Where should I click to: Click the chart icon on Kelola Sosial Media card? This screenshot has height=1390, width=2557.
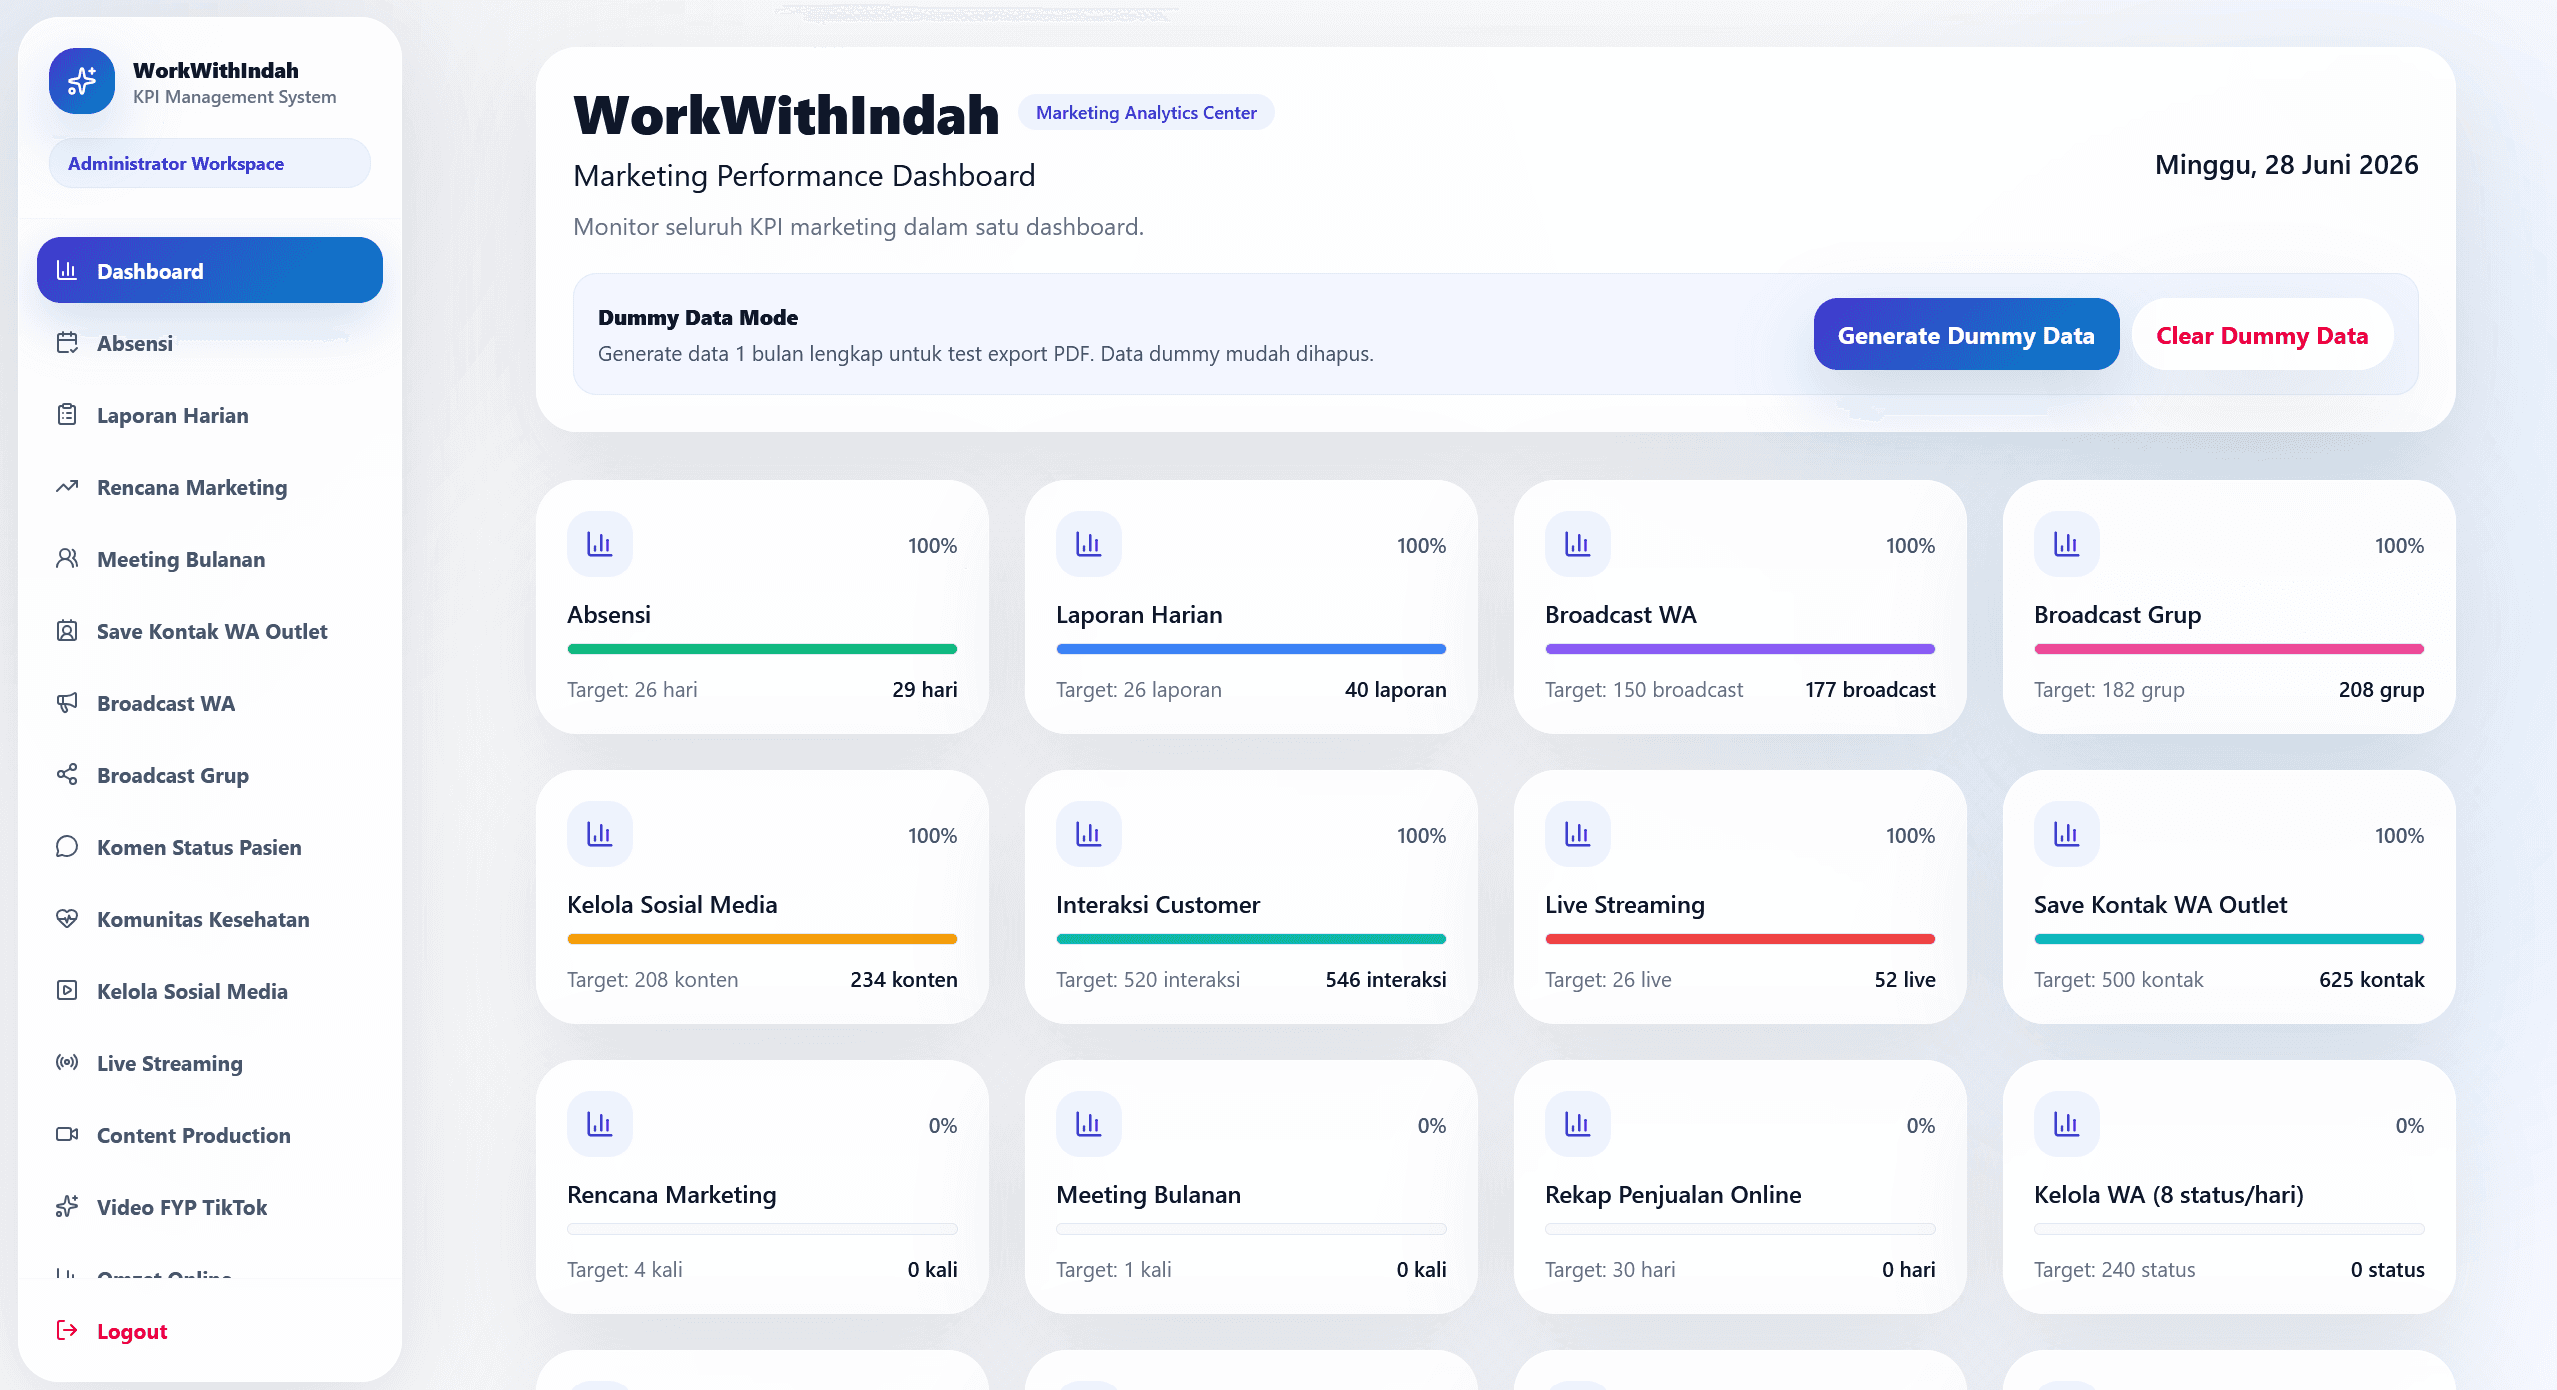click(x=600, y=834)
